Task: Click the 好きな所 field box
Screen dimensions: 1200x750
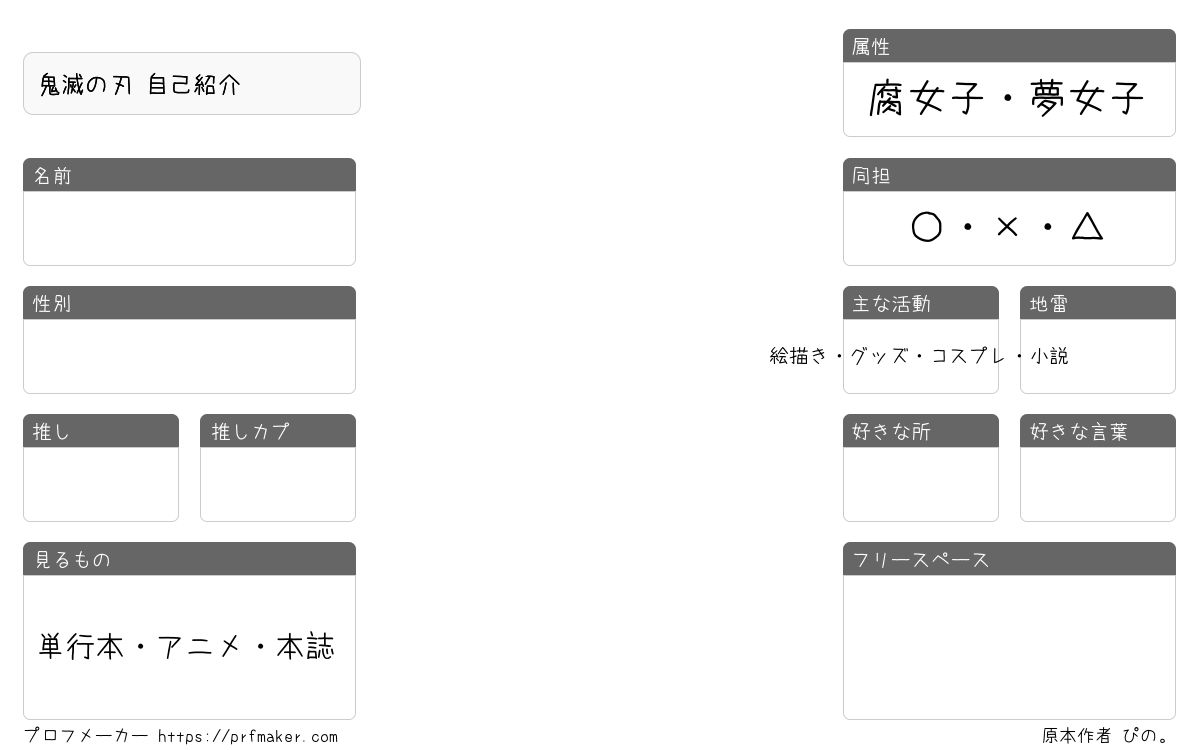Action: (x=921, y=484)
